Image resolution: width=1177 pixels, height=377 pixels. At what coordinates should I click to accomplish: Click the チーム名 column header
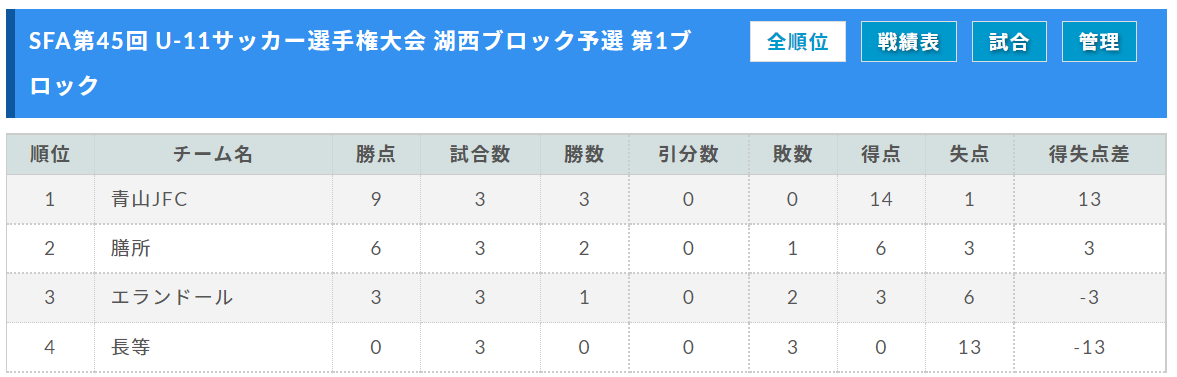click(x=213, y=155)
